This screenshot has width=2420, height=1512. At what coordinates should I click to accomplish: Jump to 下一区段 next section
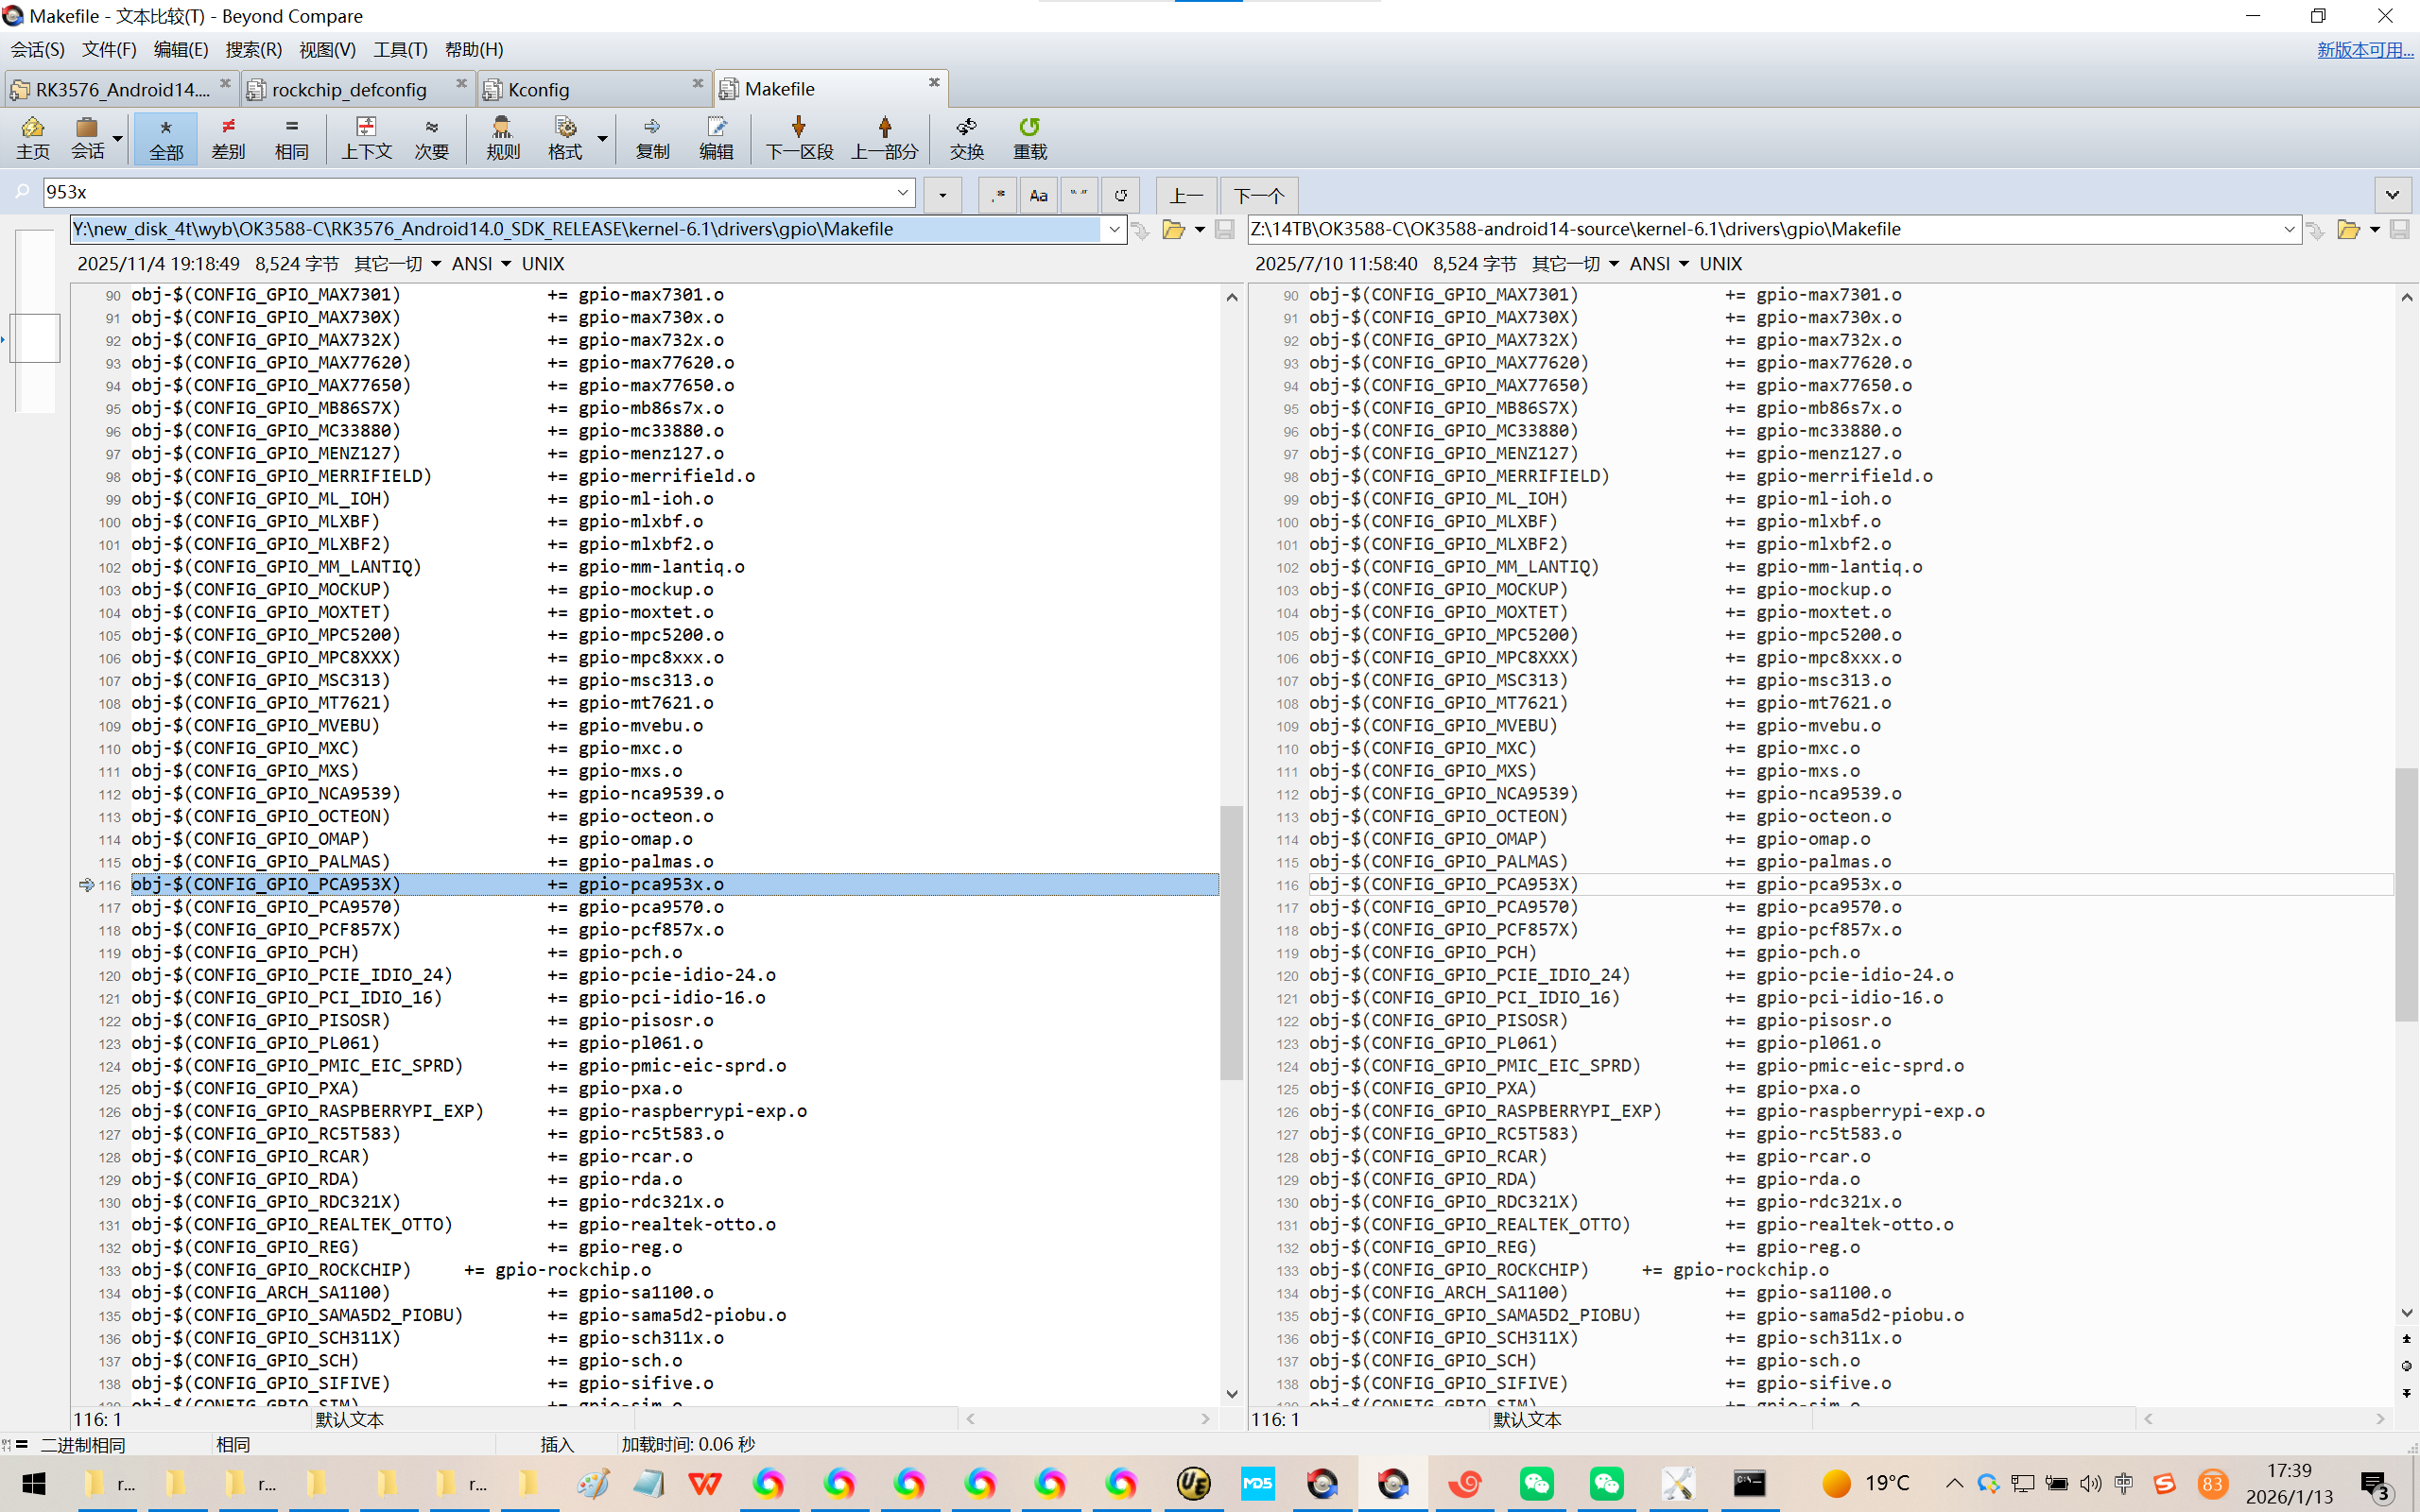click(x=798, y=137)
